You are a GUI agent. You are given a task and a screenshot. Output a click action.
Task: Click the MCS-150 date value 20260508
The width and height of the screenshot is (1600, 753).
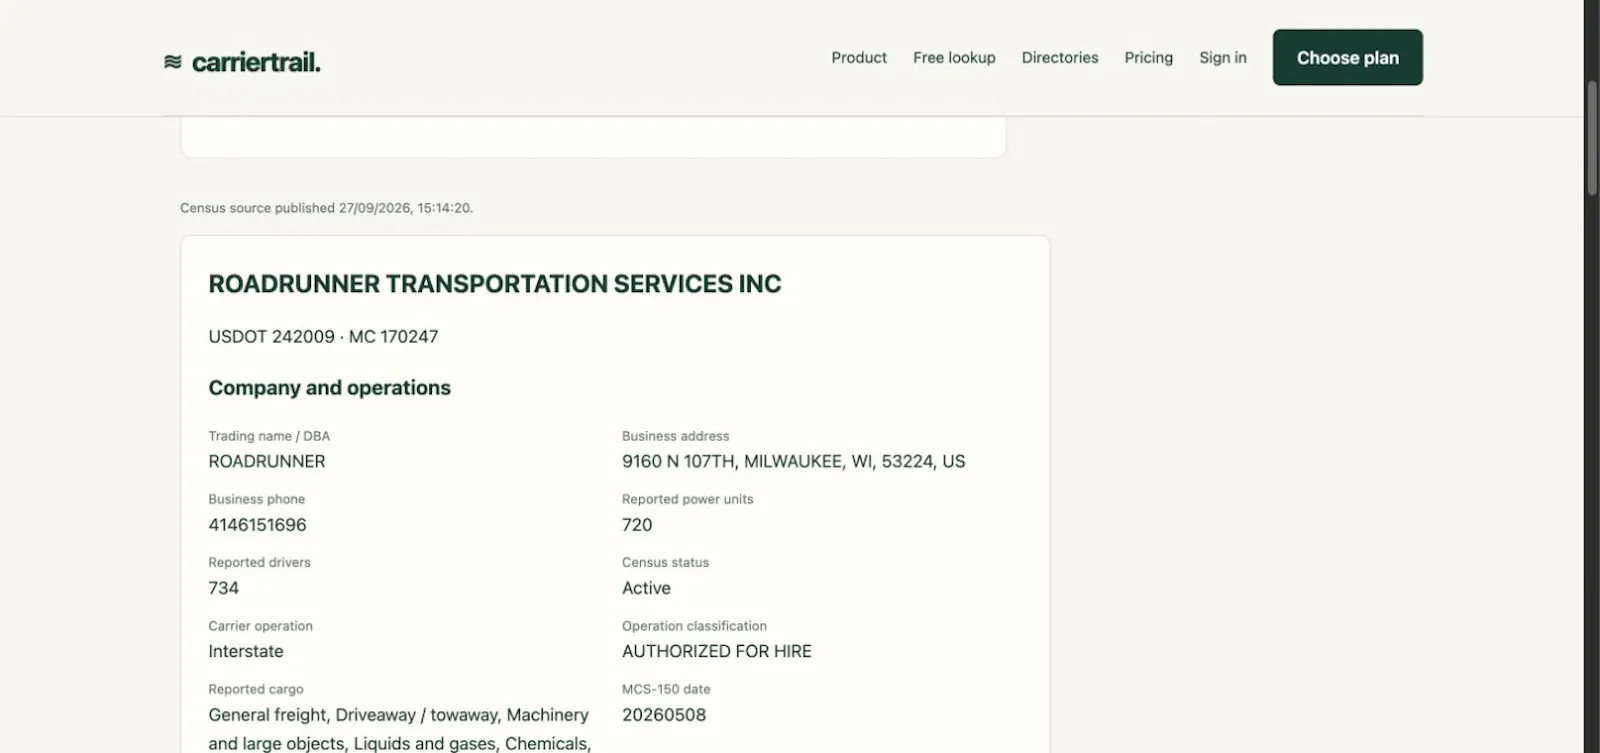tap(664, 715)
